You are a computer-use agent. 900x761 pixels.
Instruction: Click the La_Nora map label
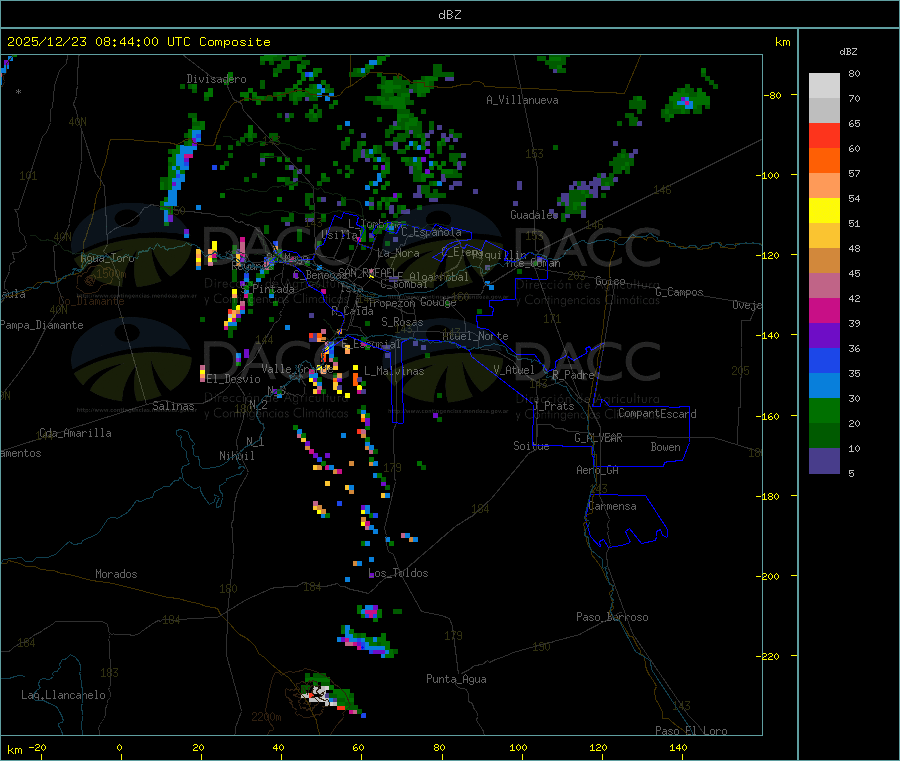[398, 253]
